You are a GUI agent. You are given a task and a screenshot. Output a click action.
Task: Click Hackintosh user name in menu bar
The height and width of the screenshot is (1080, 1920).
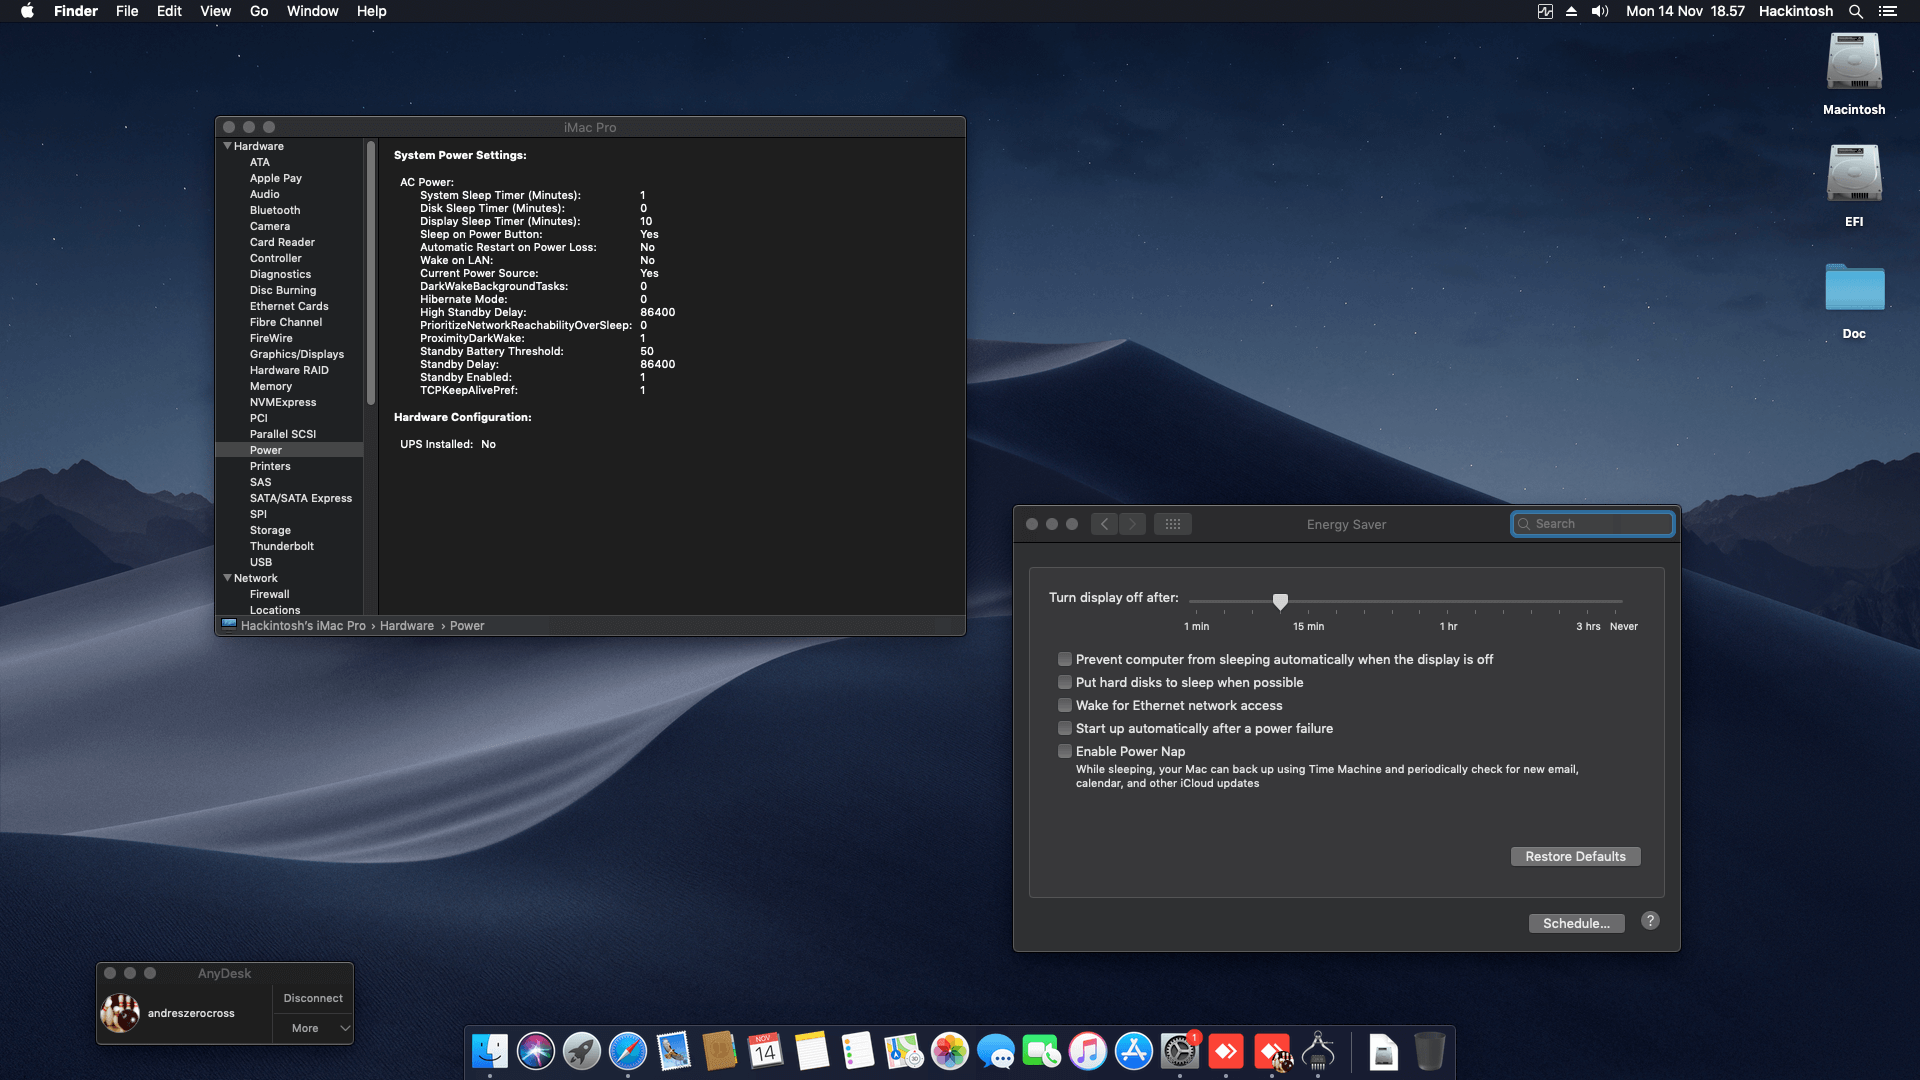pyautogui.click(x=1796, y=11)
